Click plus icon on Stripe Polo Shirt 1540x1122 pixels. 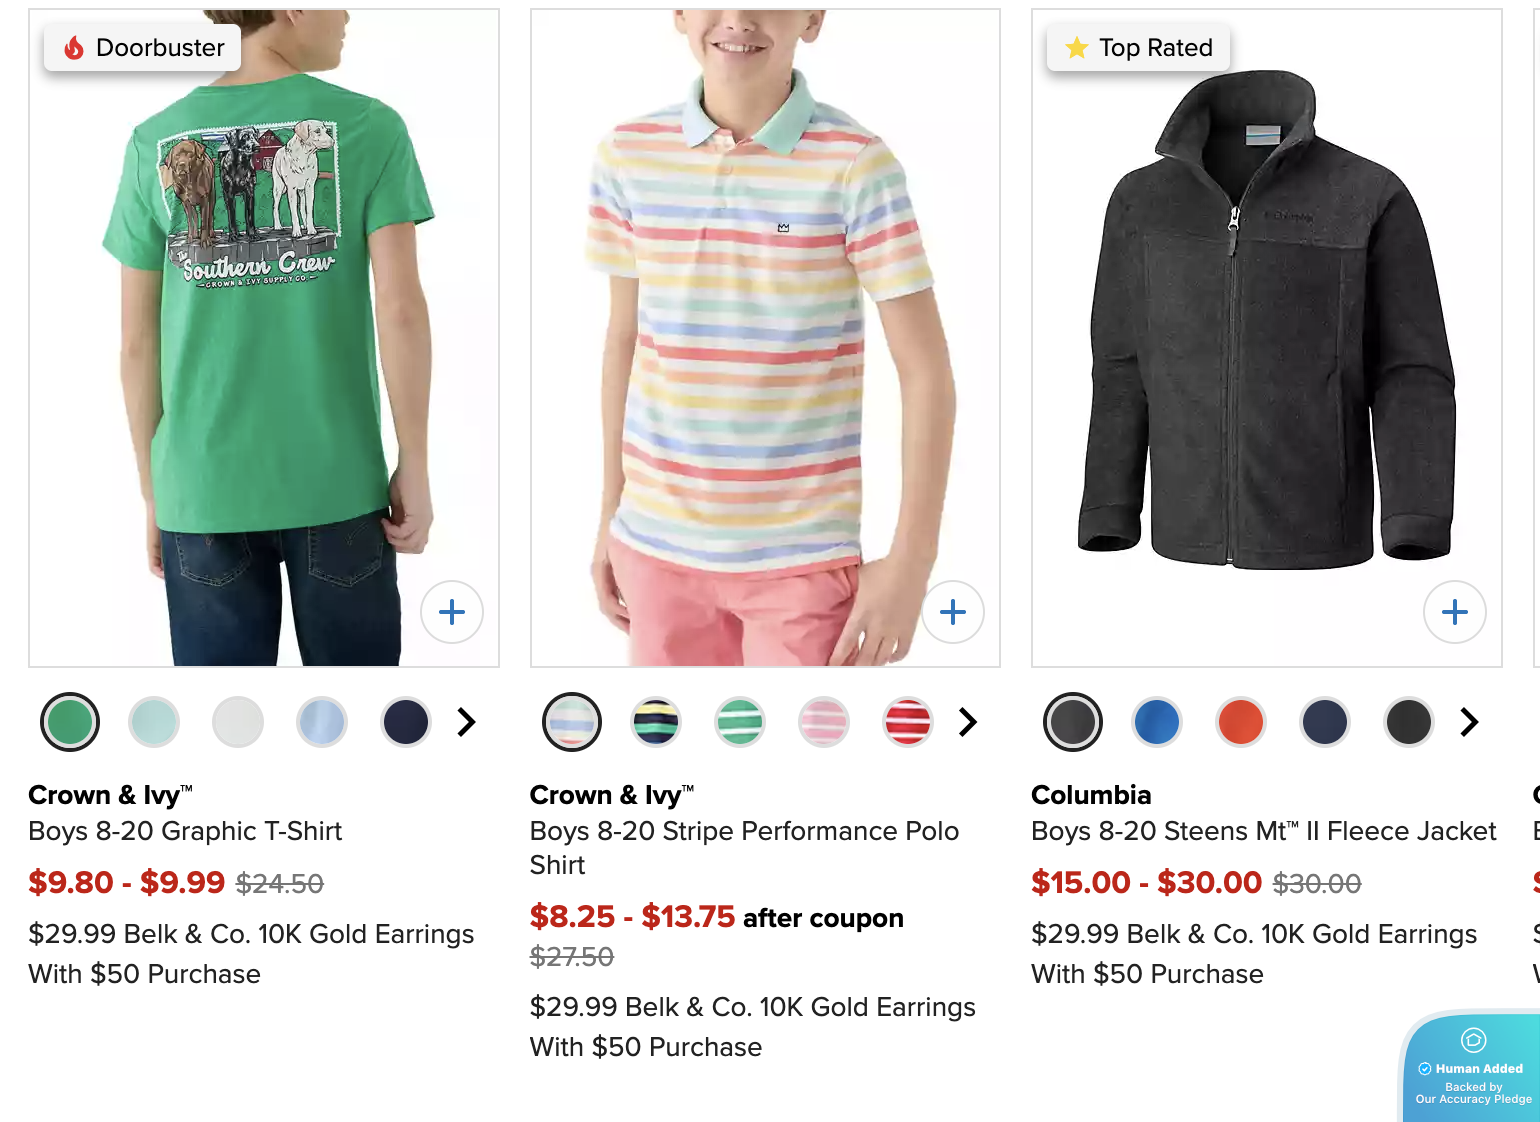[x=953, y=612]
